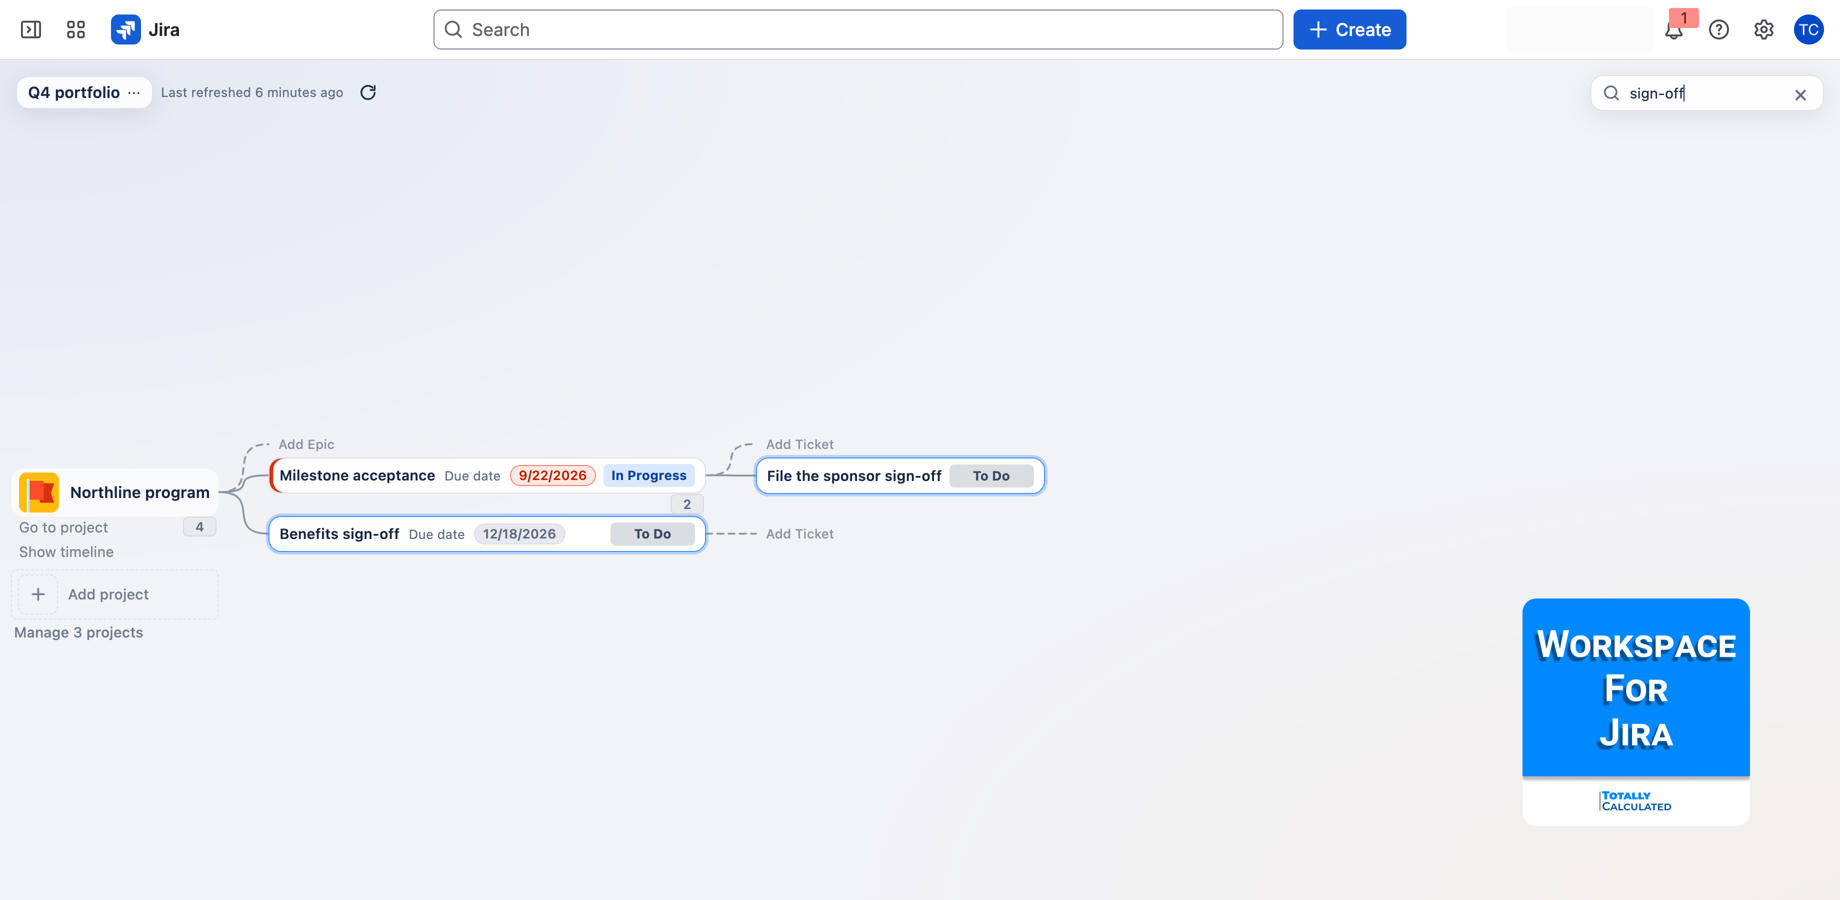Screen dimensions: 1840x900
Task: Change Benefits sign-off To Do status
Action: (x=652, y=534)
